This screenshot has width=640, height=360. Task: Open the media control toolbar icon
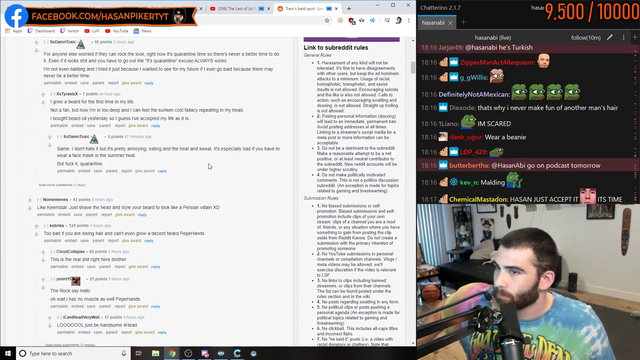(x=387, y=20)
